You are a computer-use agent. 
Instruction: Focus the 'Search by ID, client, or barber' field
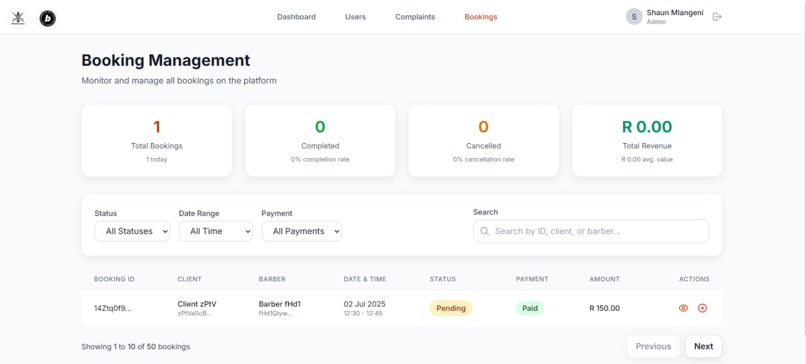591,231
